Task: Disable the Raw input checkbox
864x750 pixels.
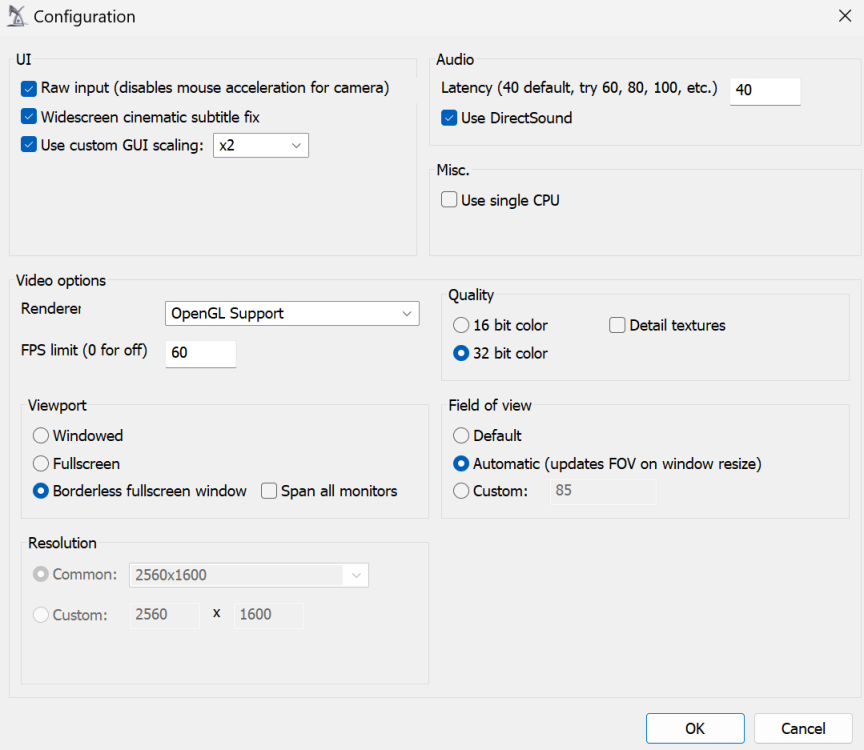Action: coord(29,88)
